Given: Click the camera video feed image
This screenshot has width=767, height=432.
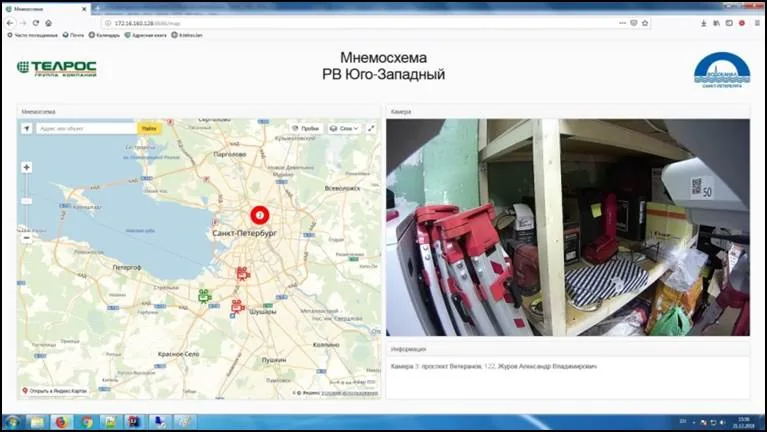Looking at the screenshot, I should (567, 227).
